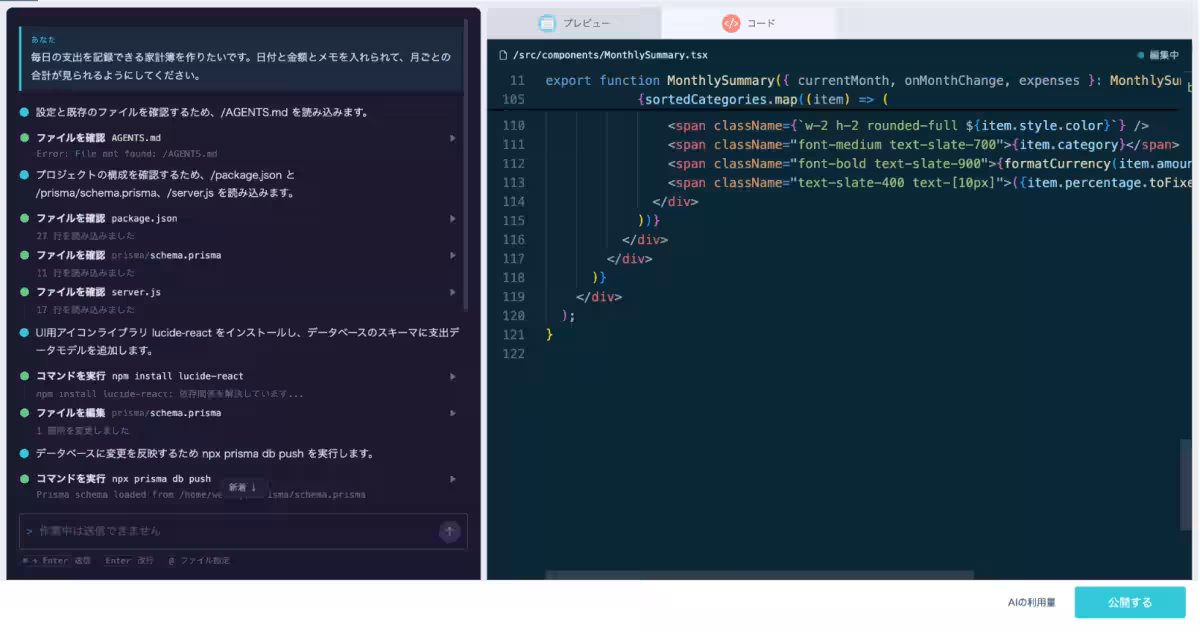Screen dimensions: 1200x632
Task: Jump to latest with 新着 button
Action: point(243,487)
